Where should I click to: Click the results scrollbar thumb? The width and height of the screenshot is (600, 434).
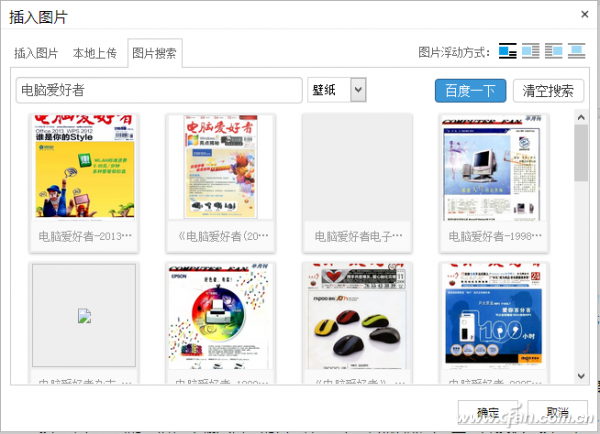(x=581, y=153)
